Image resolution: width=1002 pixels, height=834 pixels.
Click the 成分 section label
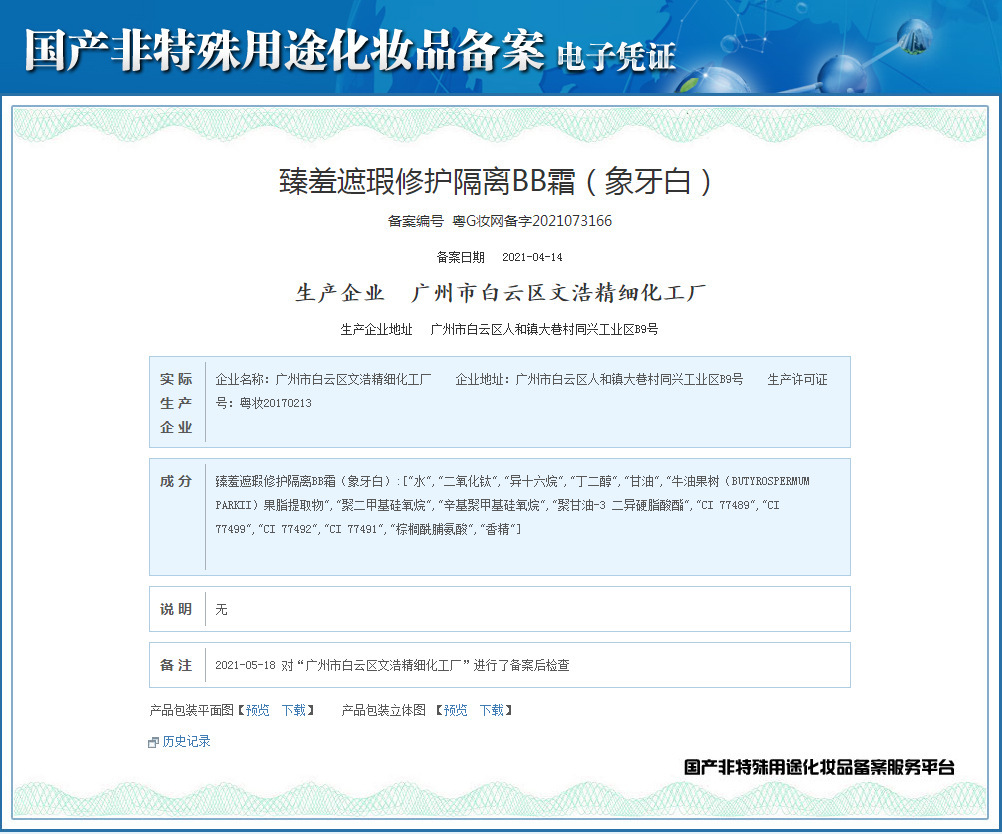click(x=176, y=481)
